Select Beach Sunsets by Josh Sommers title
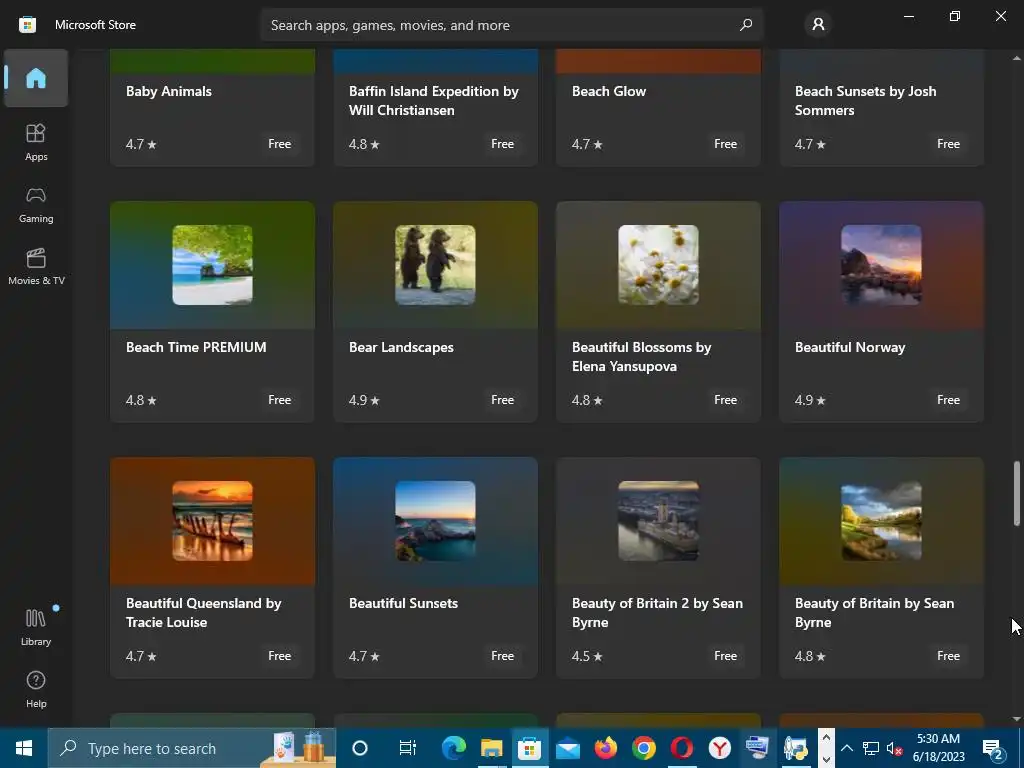The width and height of the screenshot is (1024, 768). pyautogui.click(x=865, y=101)
